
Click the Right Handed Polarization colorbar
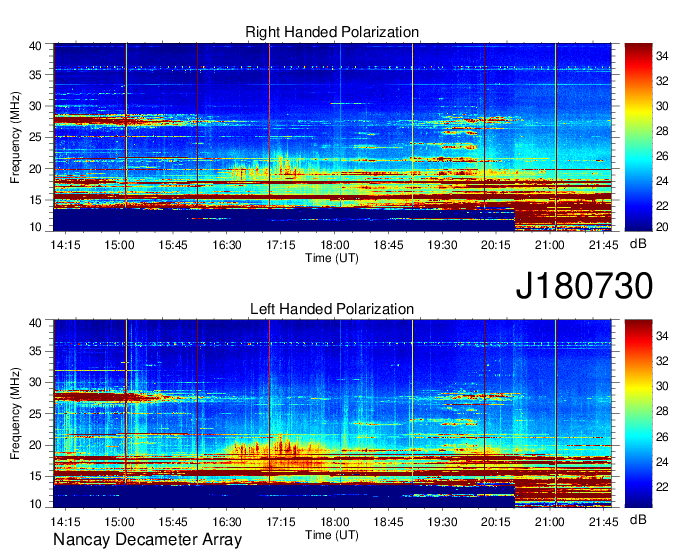638,137
